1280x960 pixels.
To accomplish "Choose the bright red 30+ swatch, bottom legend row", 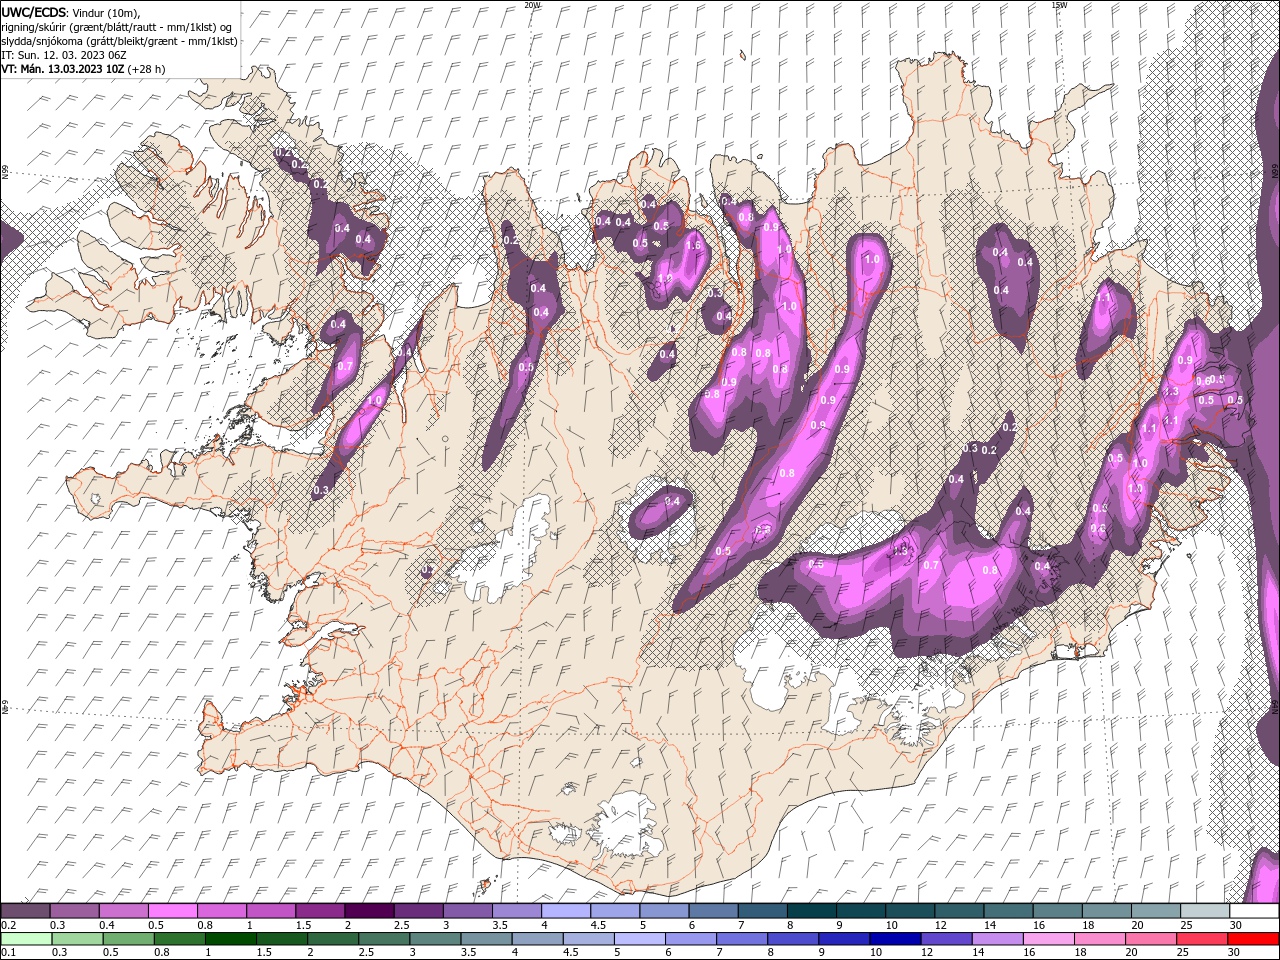I will [1254, 939].
